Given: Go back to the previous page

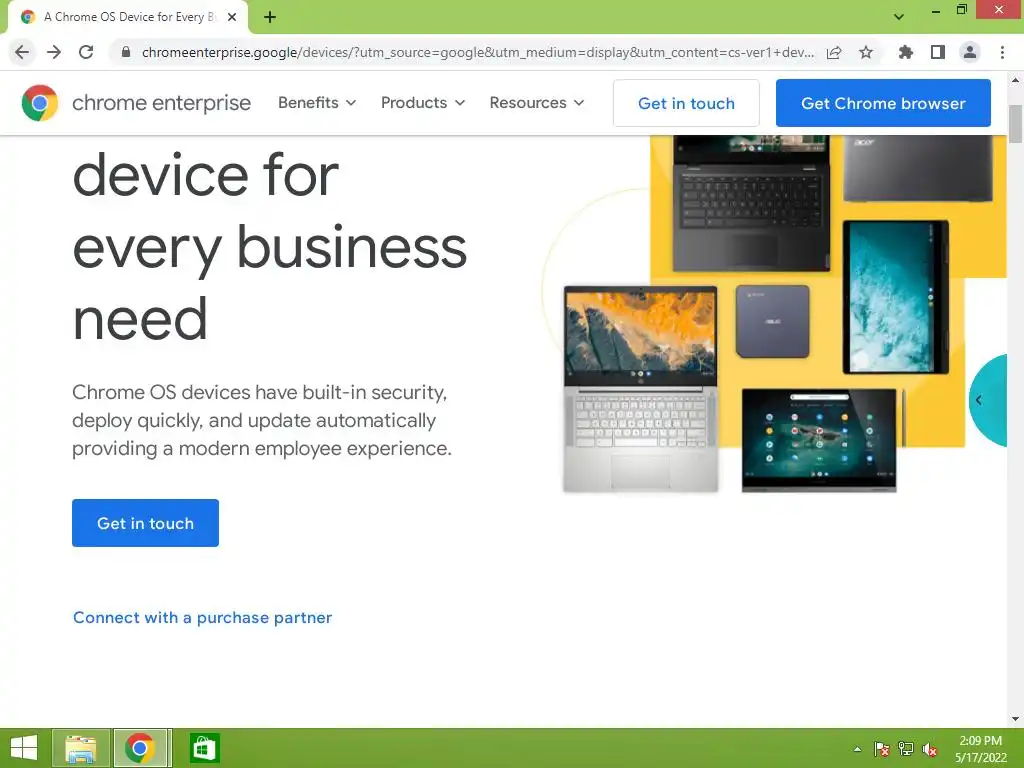Looking at the screenshot, I should [x=22, y=52].
